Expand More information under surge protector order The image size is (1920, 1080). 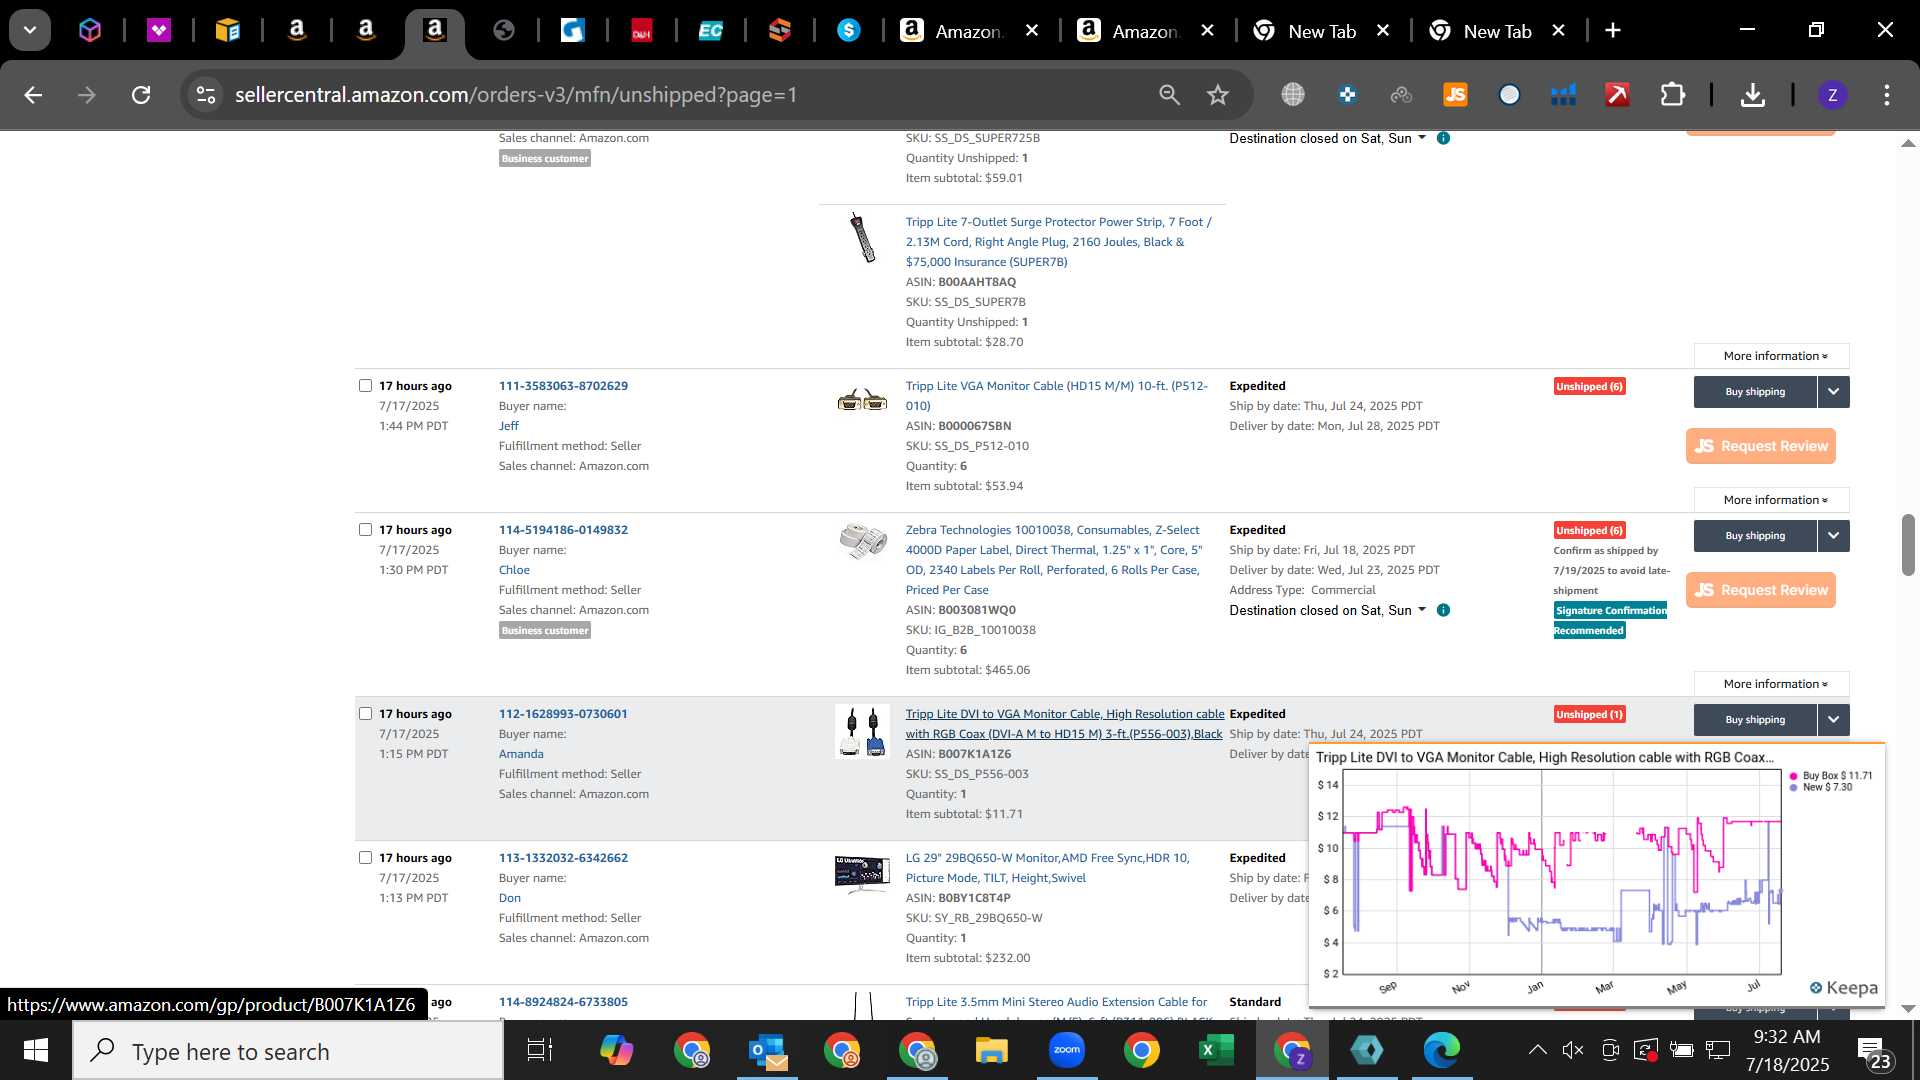[1772, 356]
